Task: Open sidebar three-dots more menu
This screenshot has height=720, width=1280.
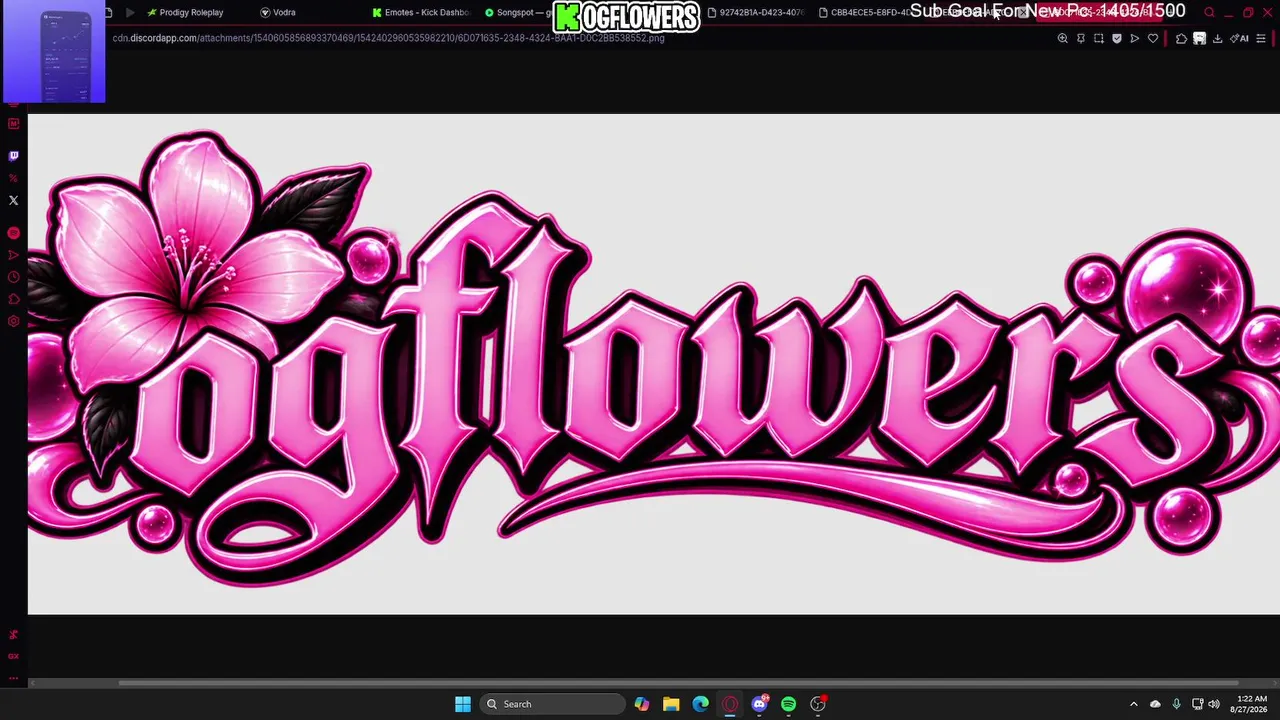Action: 13,678
